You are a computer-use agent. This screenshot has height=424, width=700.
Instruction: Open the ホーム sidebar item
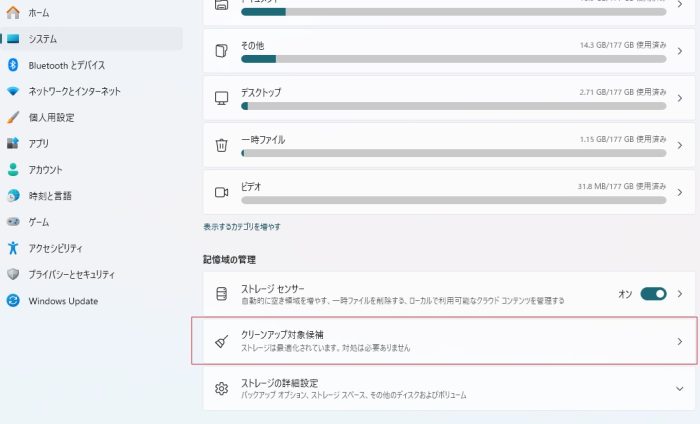92,12
